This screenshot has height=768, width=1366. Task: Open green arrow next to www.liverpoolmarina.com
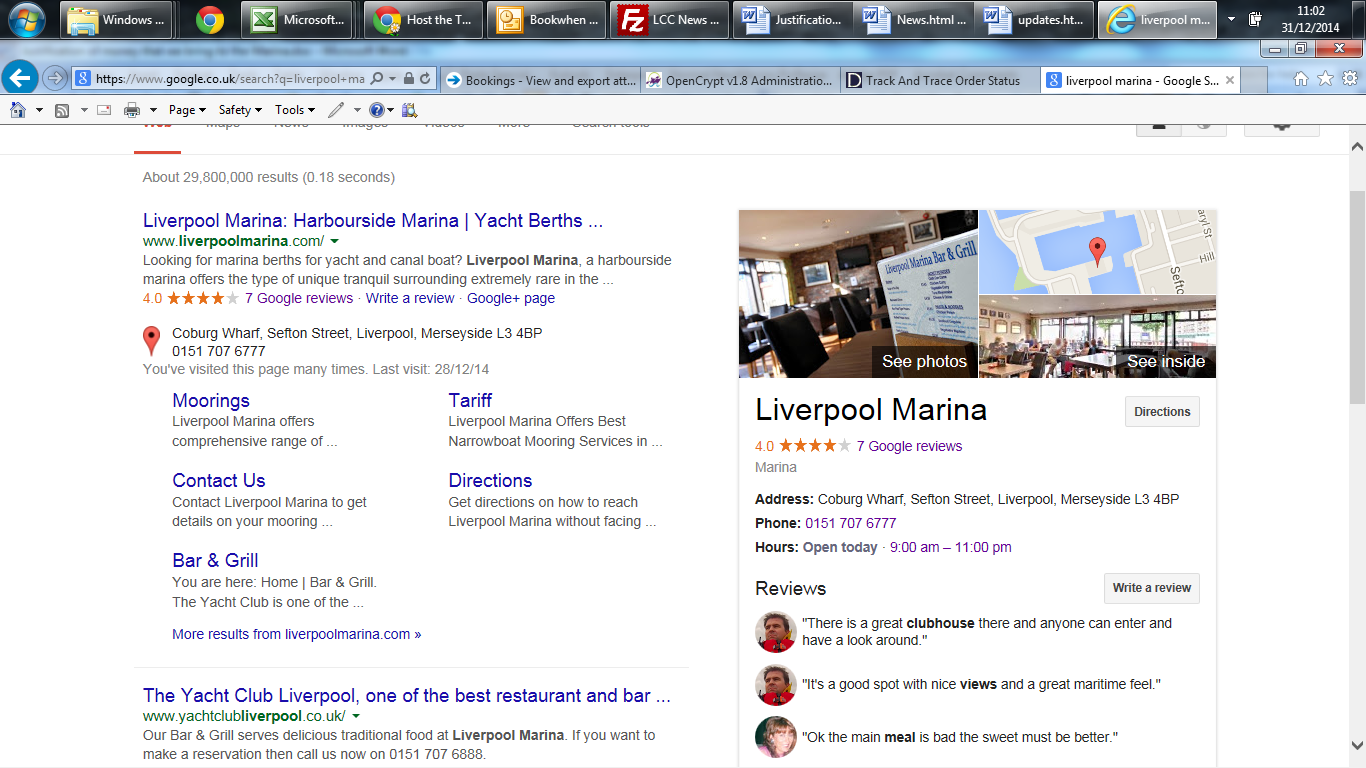point(335,241)
